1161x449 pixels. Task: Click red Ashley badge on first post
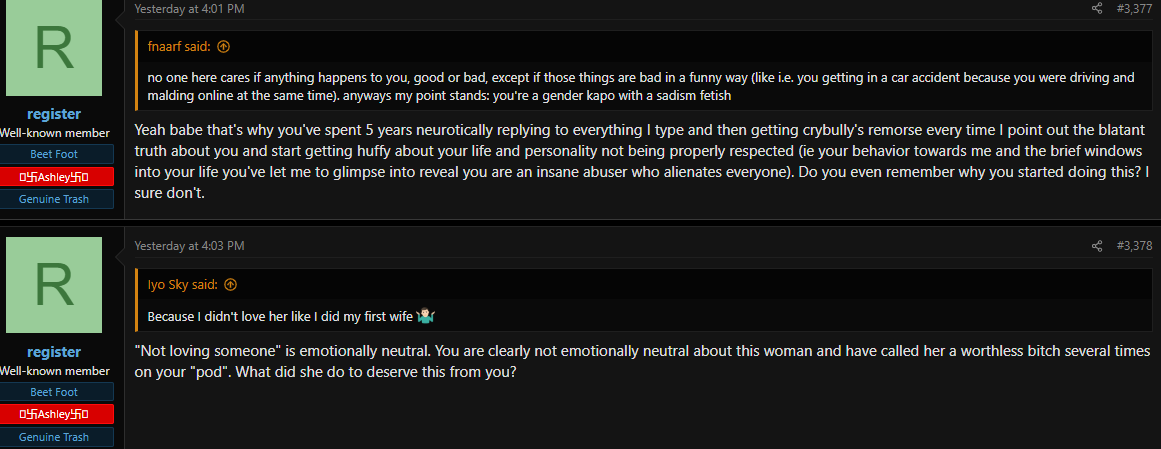click(54, 176)
